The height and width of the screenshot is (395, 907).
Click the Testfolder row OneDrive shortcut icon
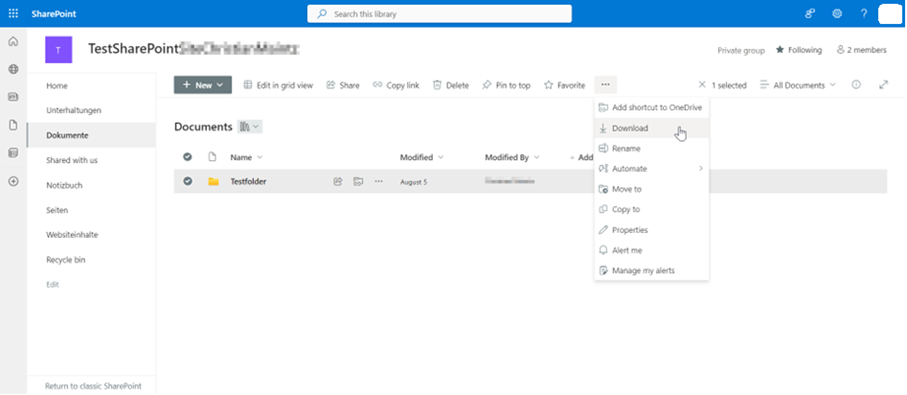[358, 182]
